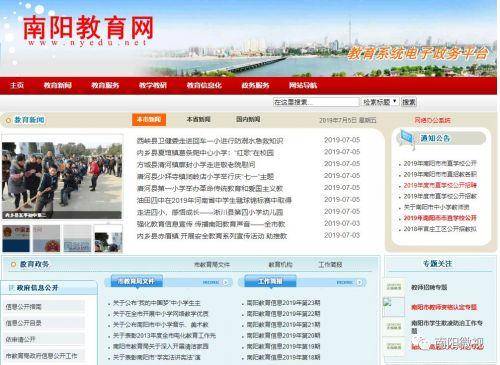Open the document starting 关于公布"我的中国梦"

[x=157, y=303]
